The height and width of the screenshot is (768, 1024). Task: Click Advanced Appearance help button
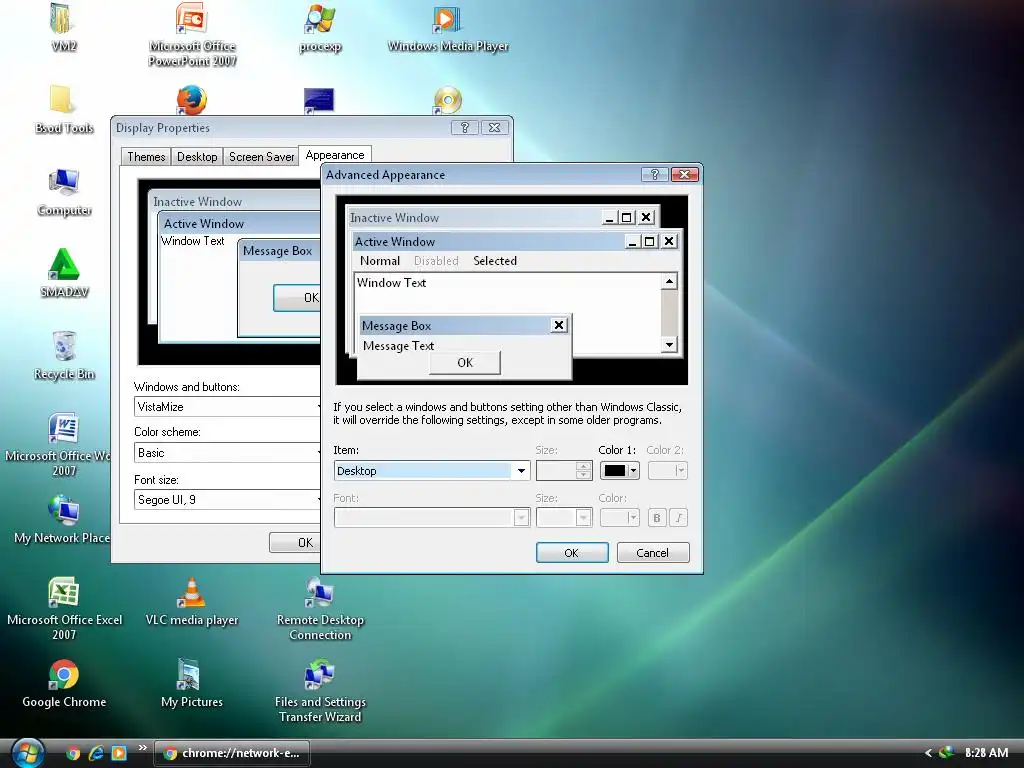[654, 174]
